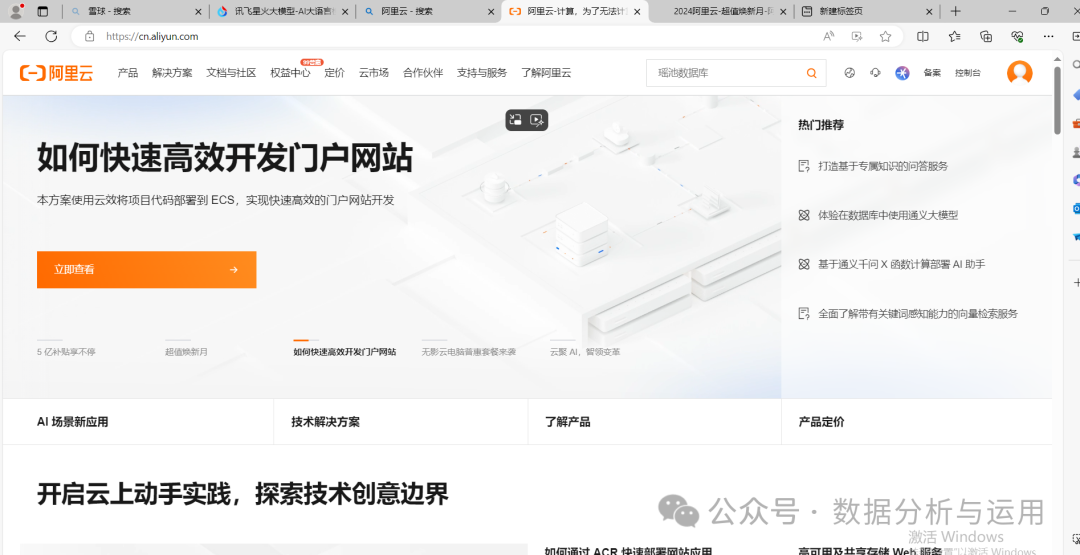Open 基于通义千问 X 函数计算部署 AI 助手
Viewport: 1080px width, 555px height.
click(x=902, y=264)
